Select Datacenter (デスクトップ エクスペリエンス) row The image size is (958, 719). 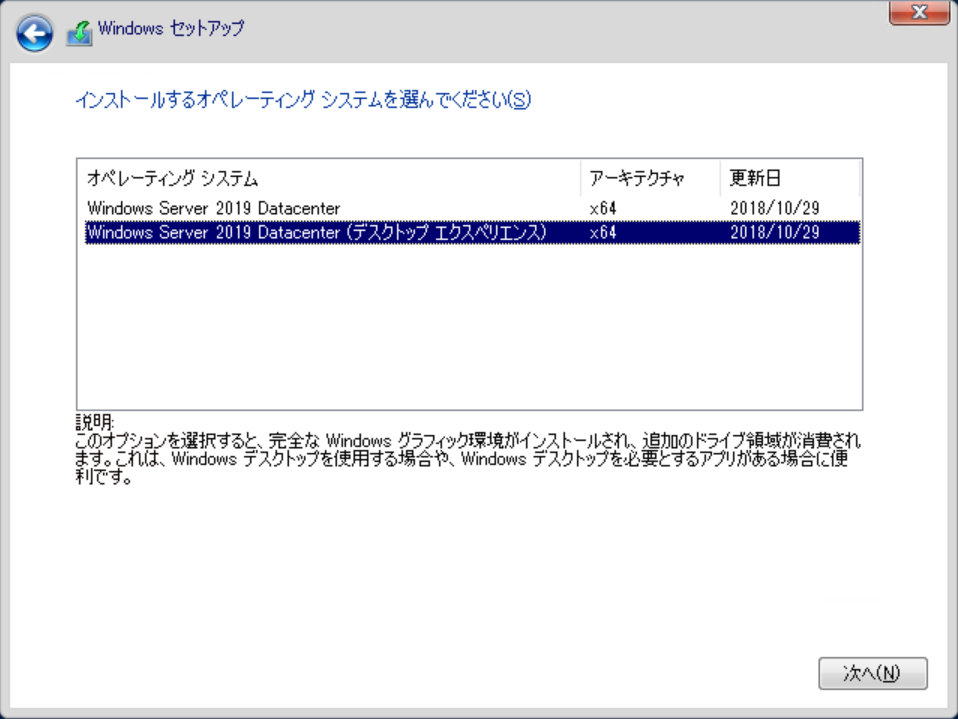click(472, 233)
